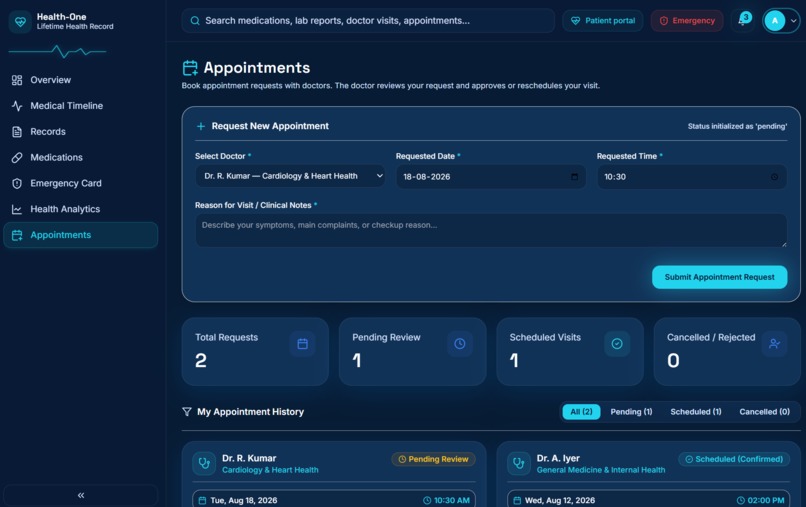The width and height of the screenshot is (806, 507).
Task: Click the Requested Time field
Action: (x=692, y=176)
